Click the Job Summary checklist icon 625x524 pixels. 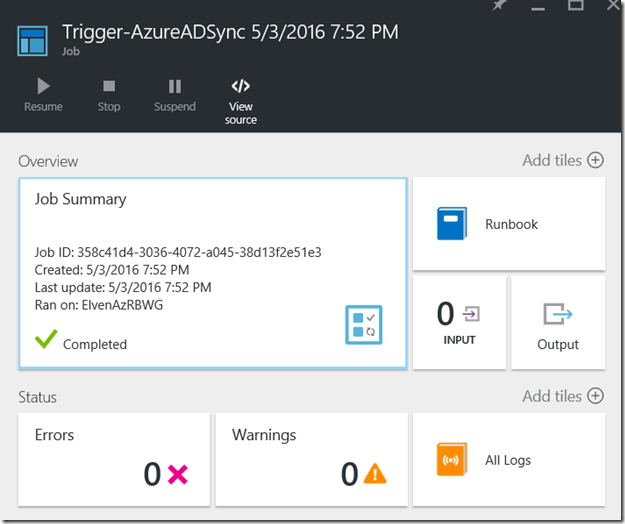point(364,325)
